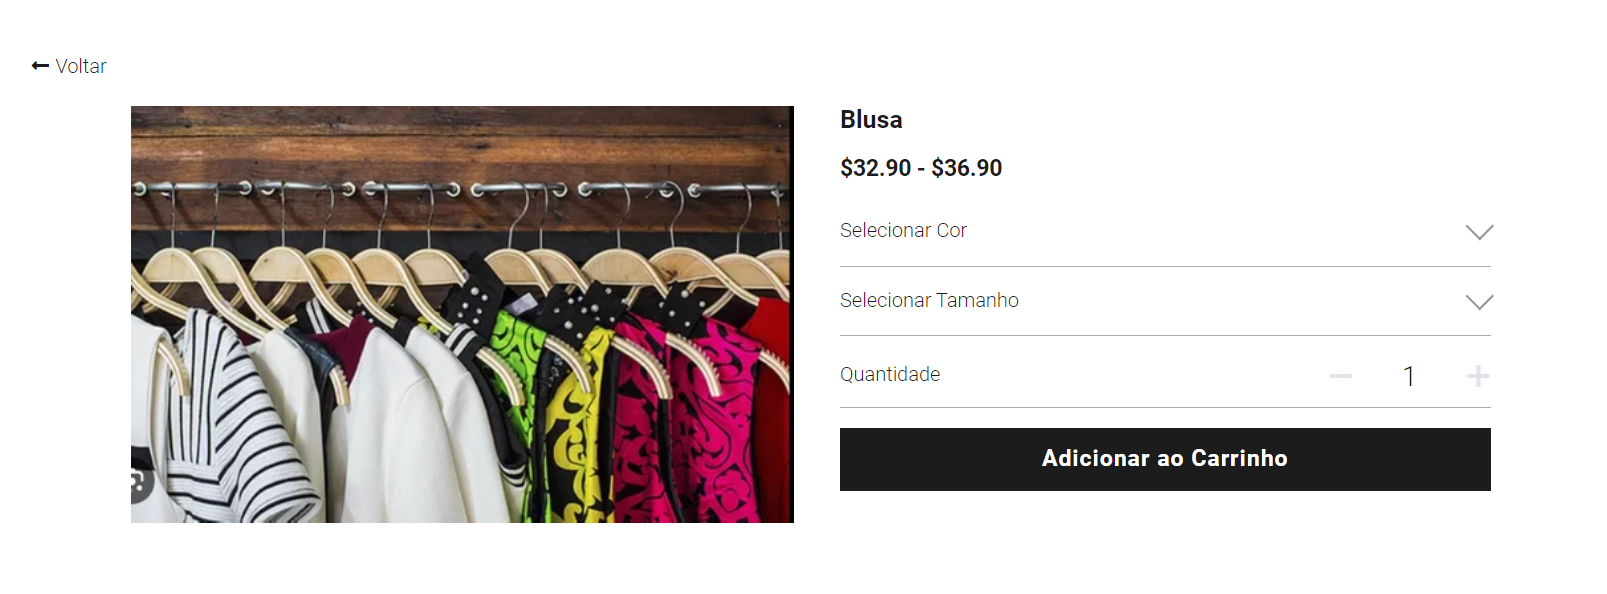Click the gray circular lens icon on photo corner

pos(142,484)
